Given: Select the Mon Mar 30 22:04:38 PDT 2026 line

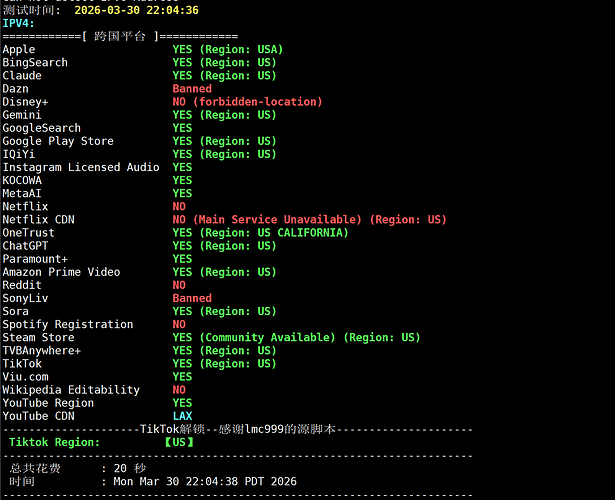Looking at the screenshot, I should 205,482.
